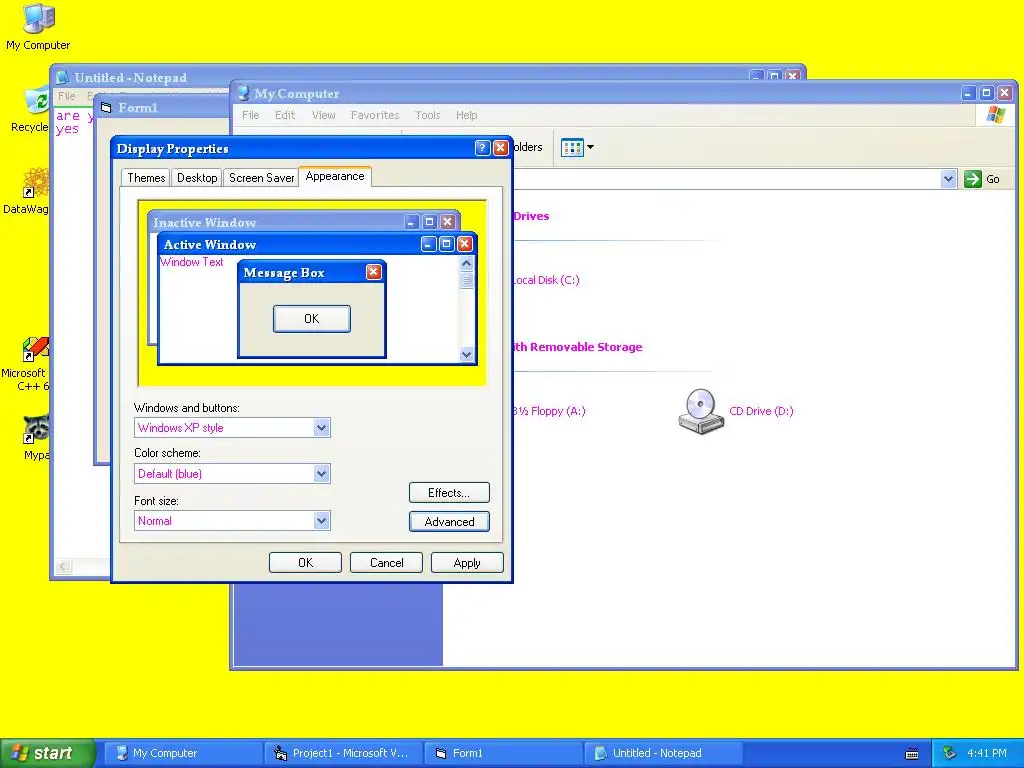The image size is (1024, 768).
Task: Click the Views toolbar icon in My Computer
Action: coord(572,148)
